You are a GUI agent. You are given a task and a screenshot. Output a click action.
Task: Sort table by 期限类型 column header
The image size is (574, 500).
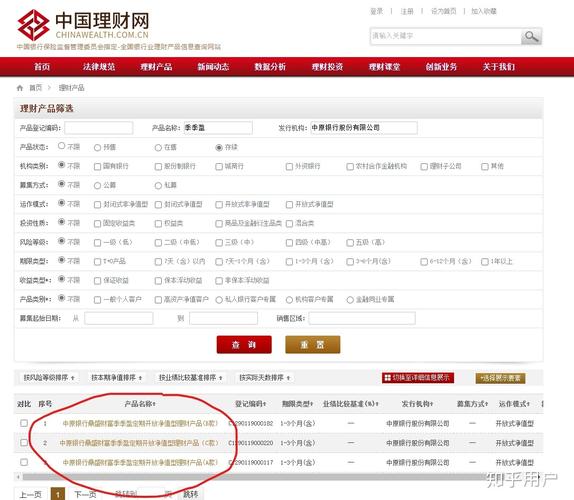coord(297,404)
